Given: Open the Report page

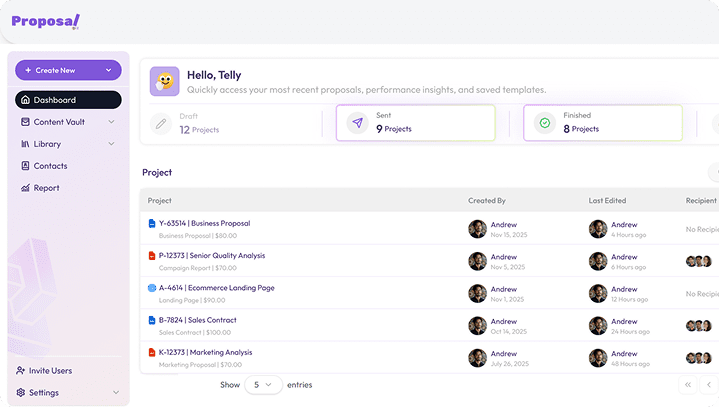Looking at the screenshot, I should [x=46, y=188].
